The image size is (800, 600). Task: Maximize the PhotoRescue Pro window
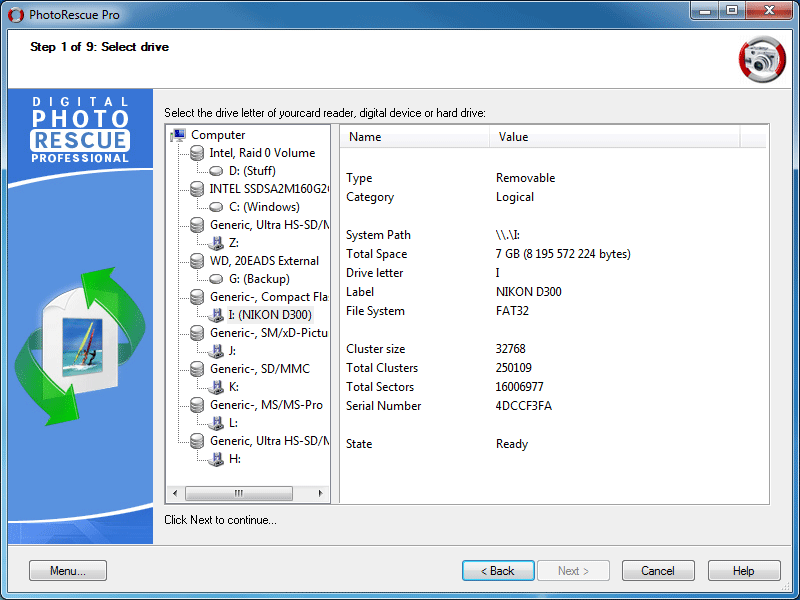(x=732, y=10)
